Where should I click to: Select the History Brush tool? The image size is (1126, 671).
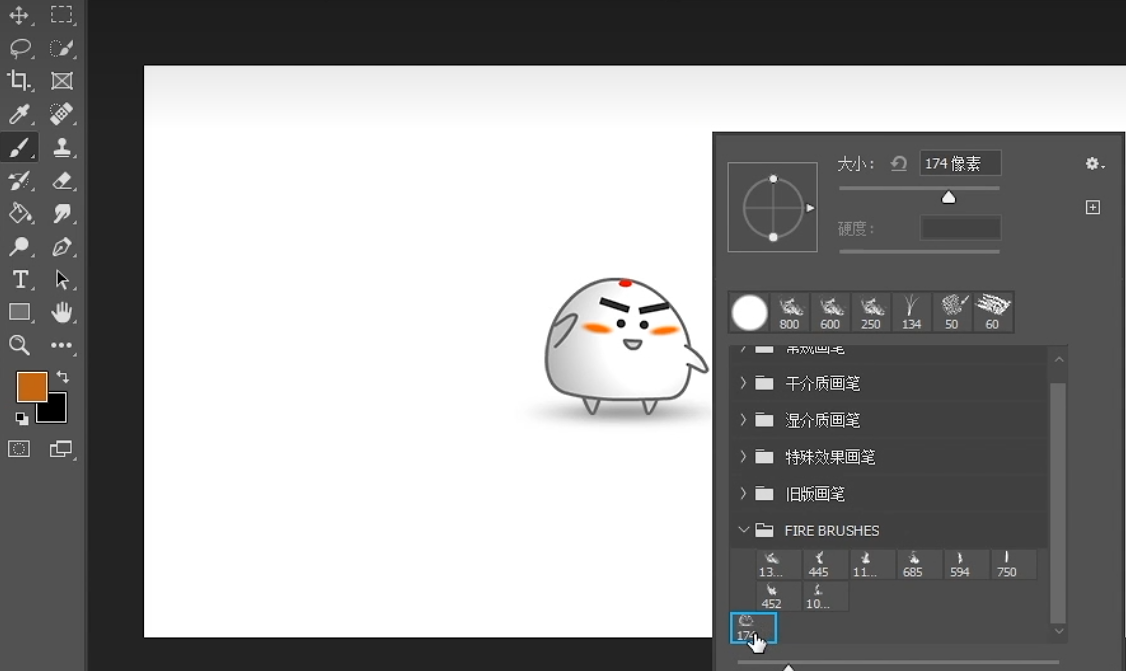coord(19,180)
